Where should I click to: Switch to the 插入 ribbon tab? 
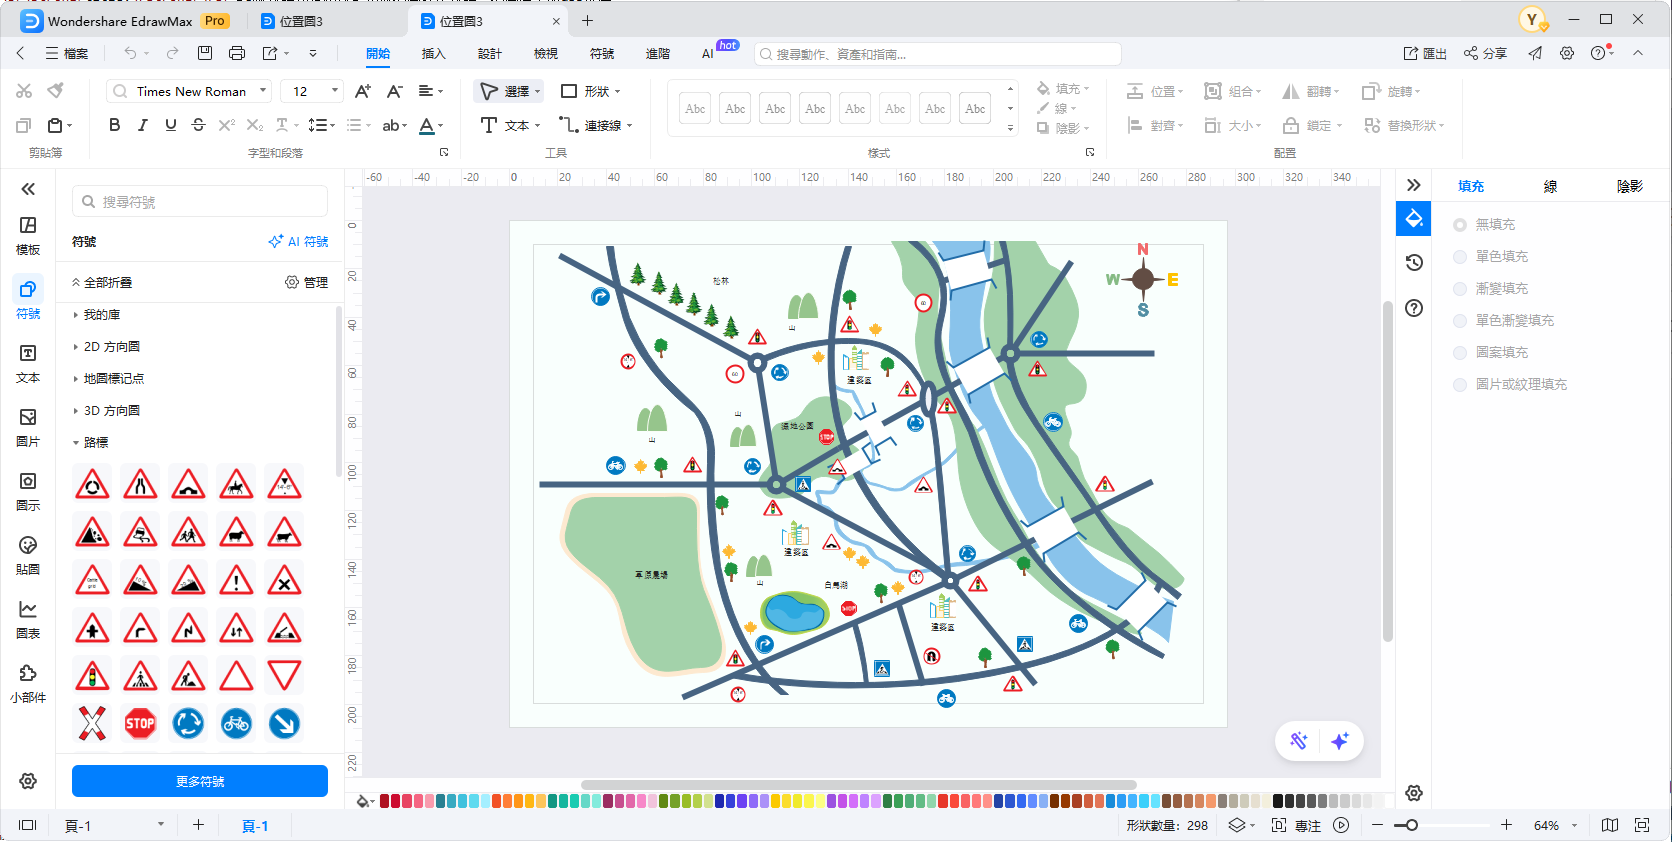coord(433,53)
